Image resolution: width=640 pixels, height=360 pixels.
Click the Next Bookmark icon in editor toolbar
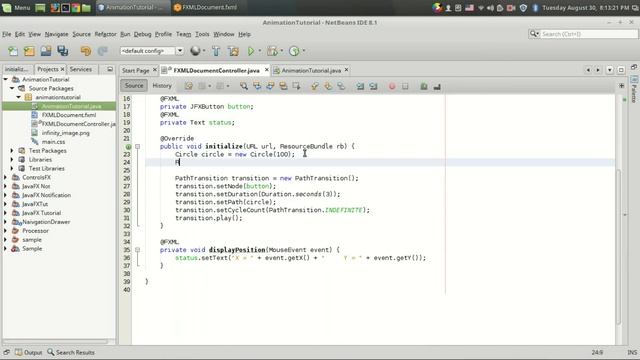point(328,86)
